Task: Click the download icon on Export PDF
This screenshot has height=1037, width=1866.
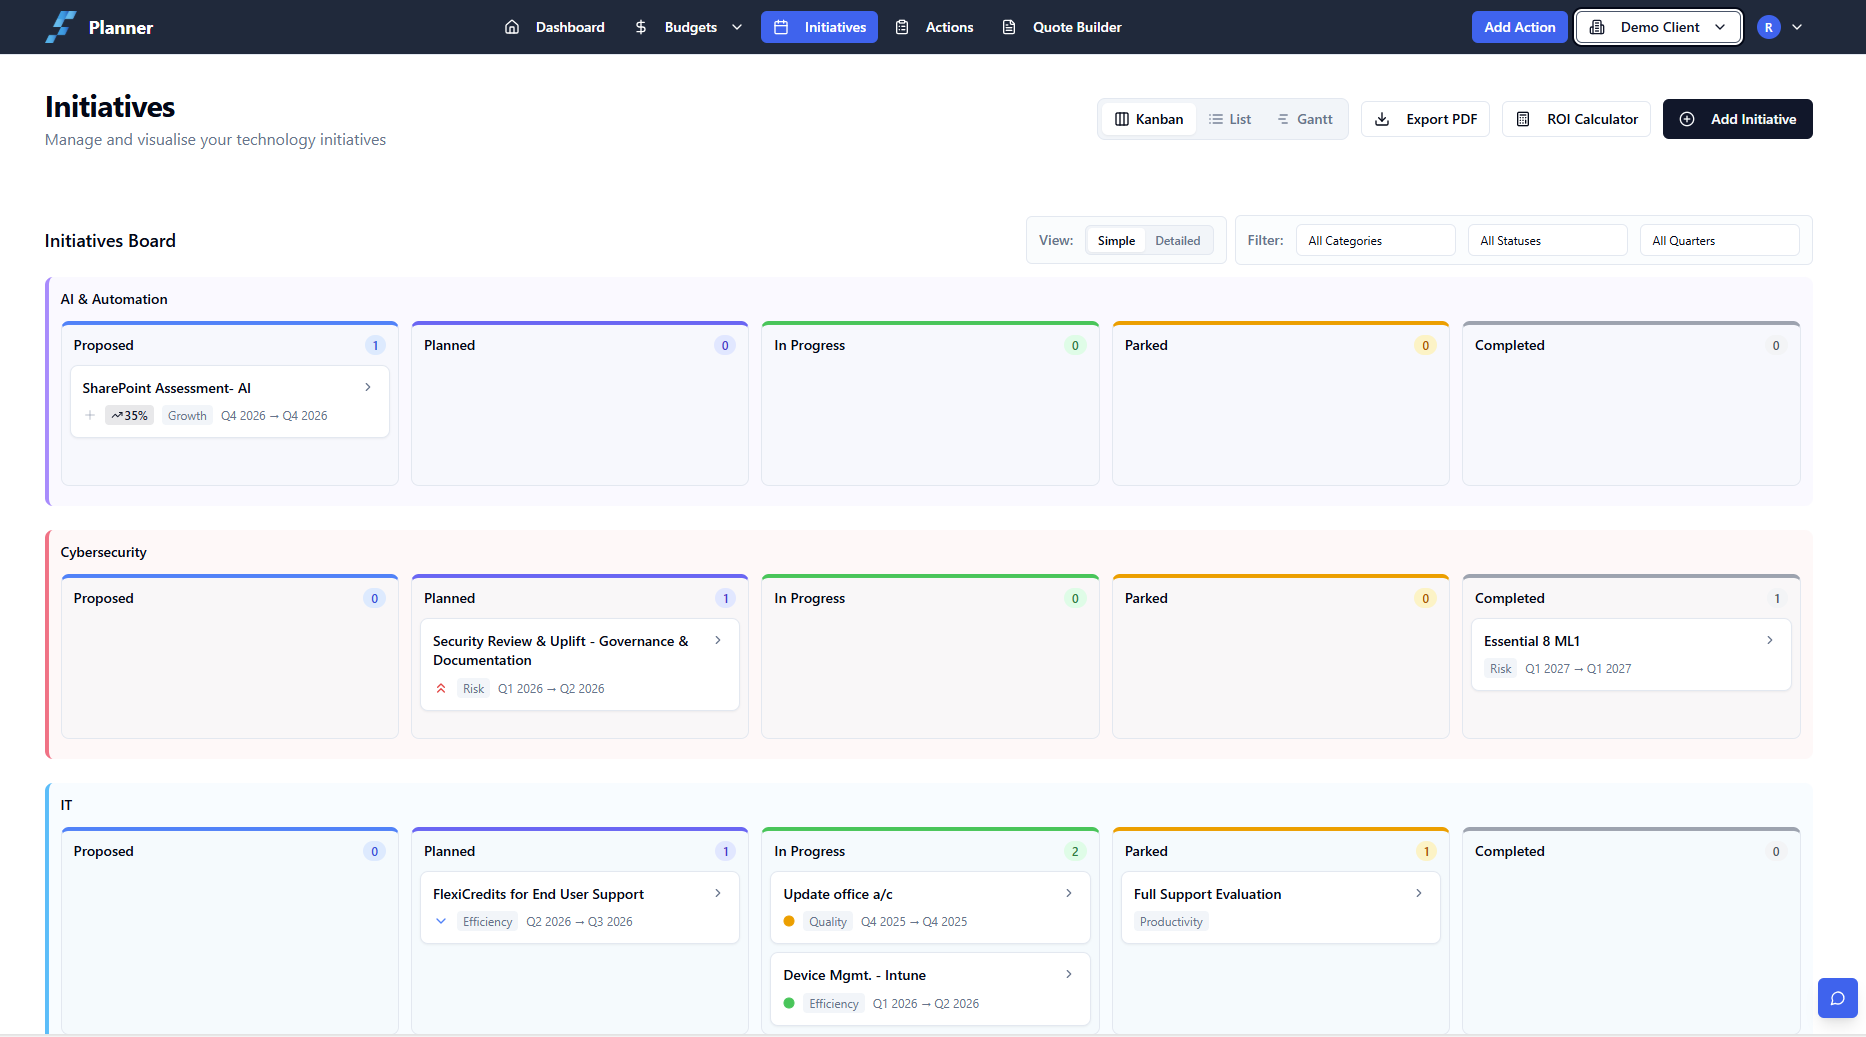Action: 1383,119
